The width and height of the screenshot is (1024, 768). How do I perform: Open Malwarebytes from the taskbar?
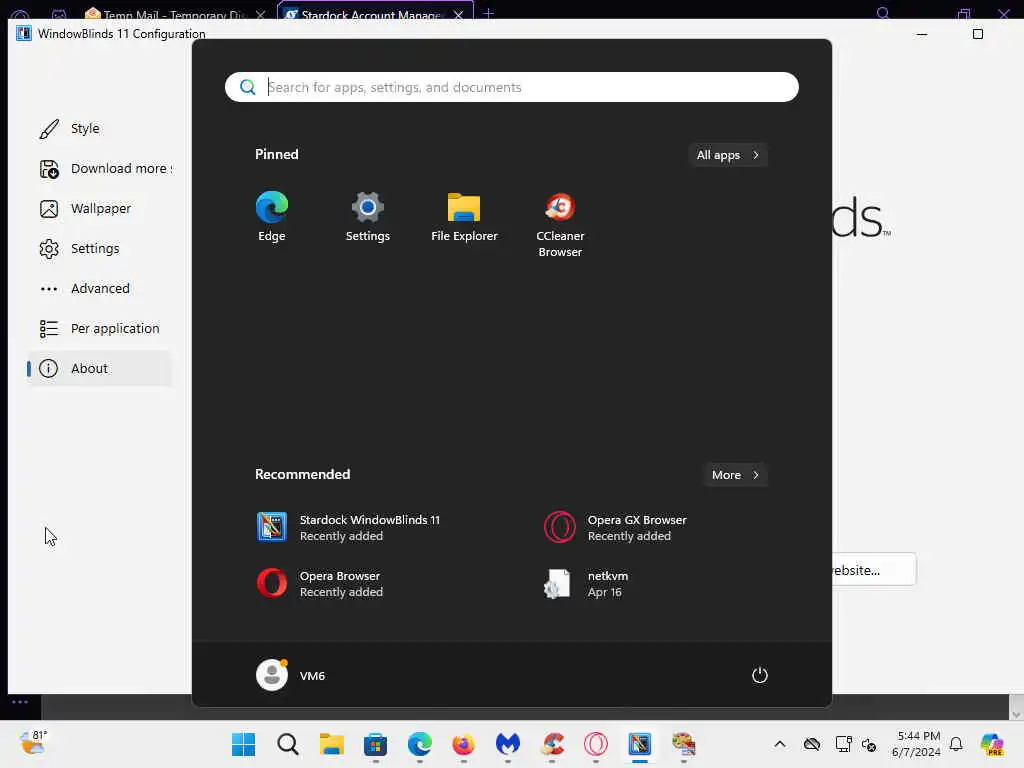[507, 744]
